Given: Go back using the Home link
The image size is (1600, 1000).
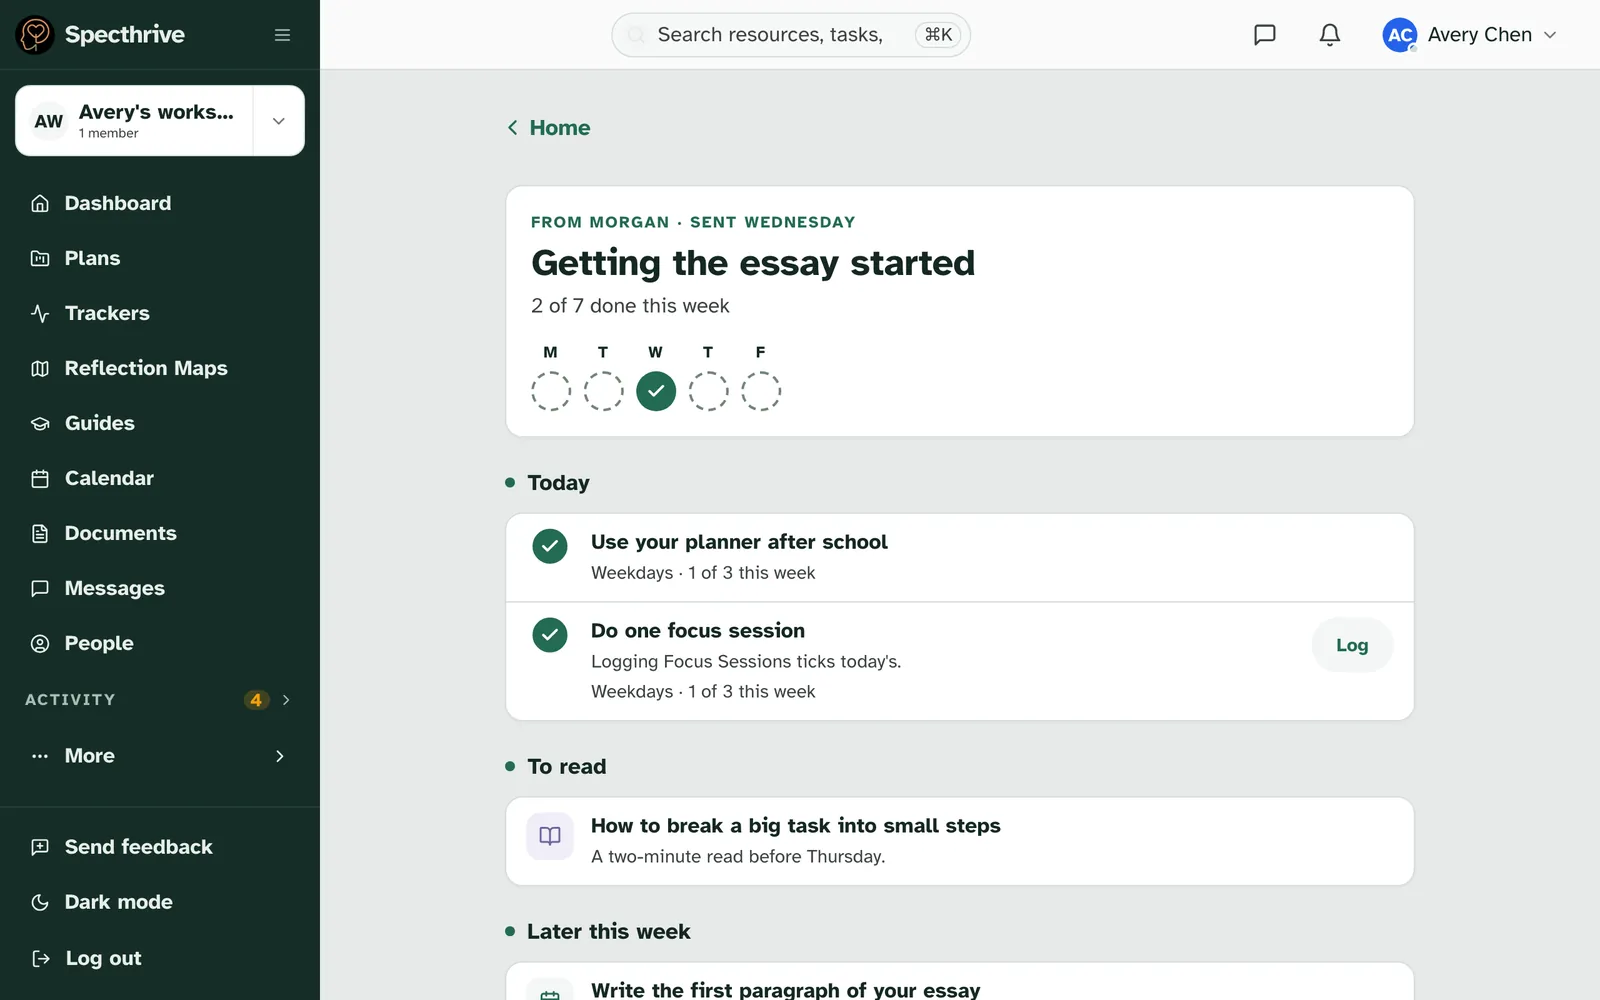Looking at the screenshot, I should [x=549, y=128].
